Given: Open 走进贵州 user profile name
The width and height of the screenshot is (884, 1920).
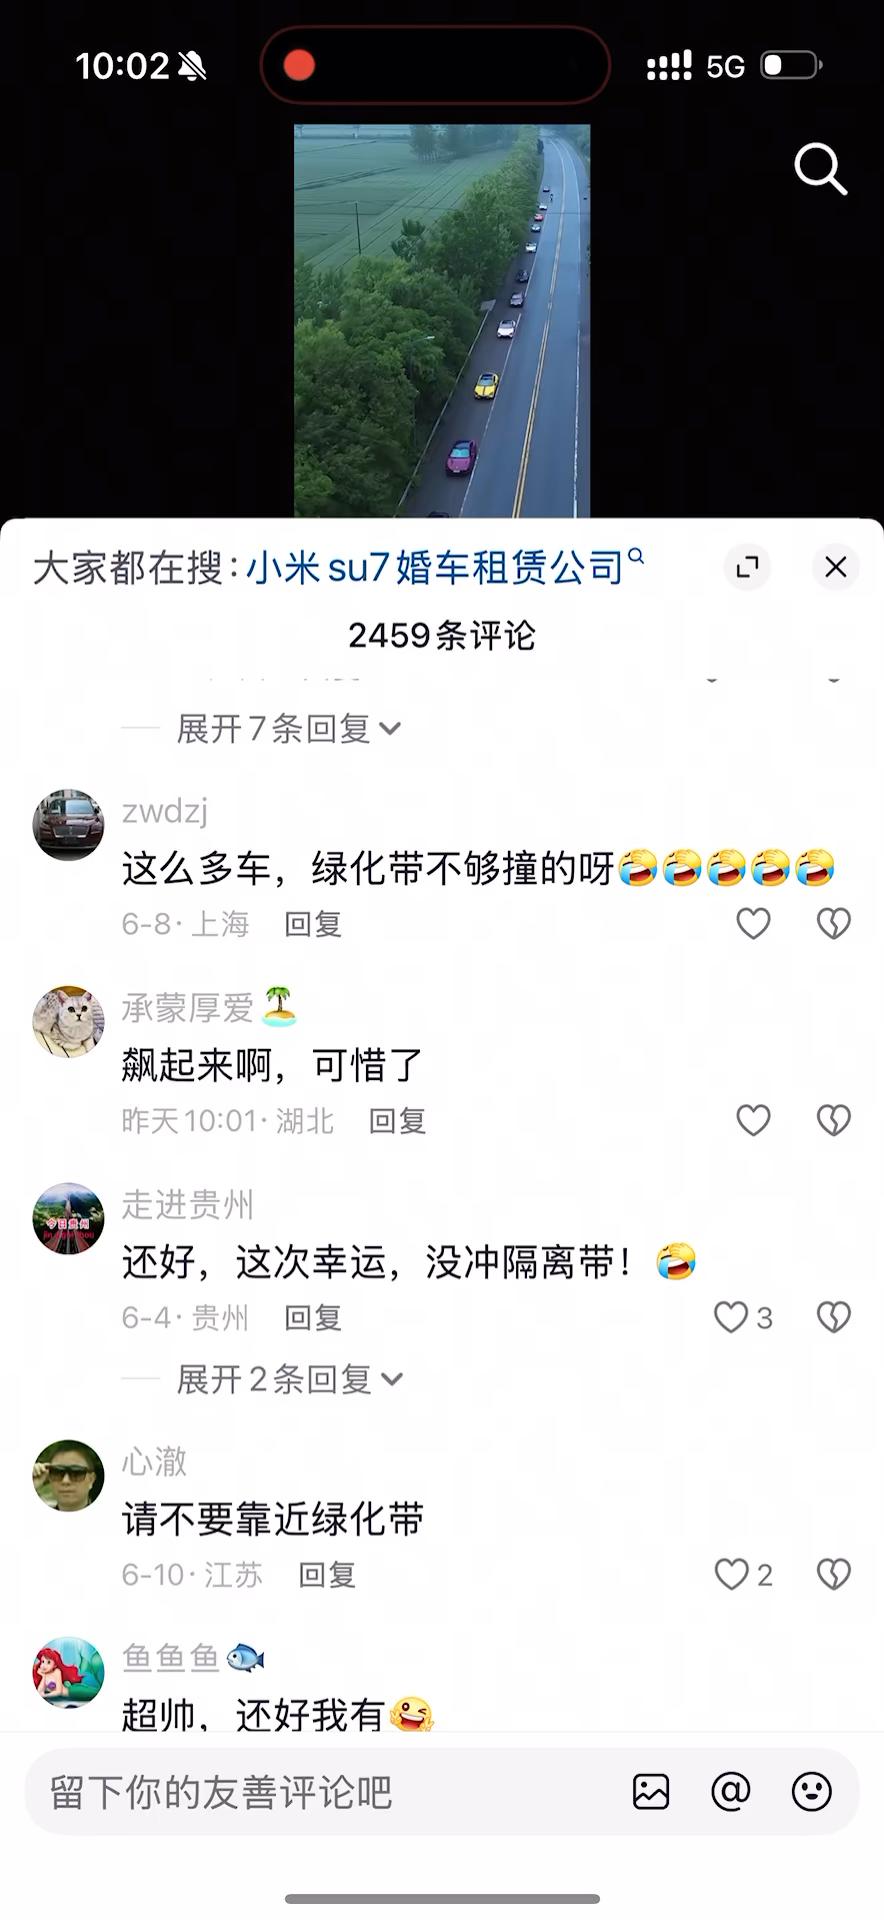Looking at the screenshot, I should (x=187, y=1205).
